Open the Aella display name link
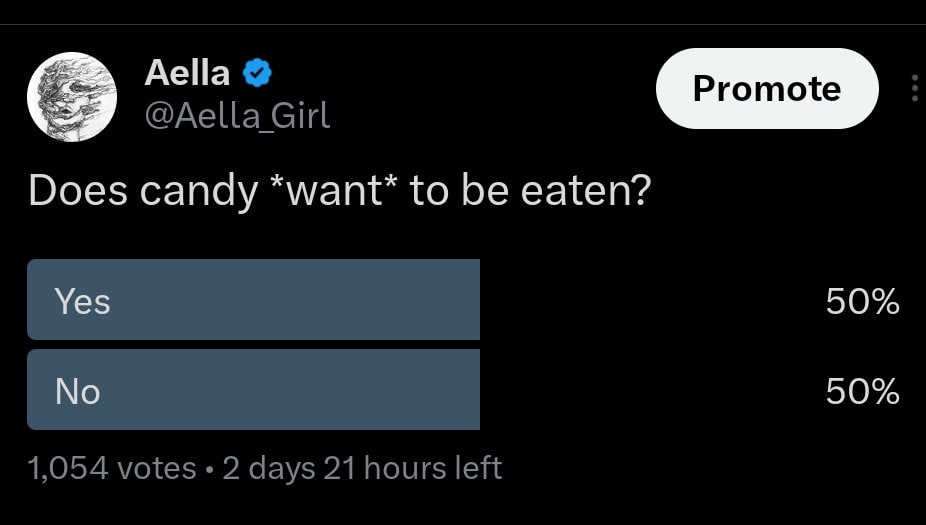Image resolution: width=926 pixels, height=525 pixels. coord(188,72)
